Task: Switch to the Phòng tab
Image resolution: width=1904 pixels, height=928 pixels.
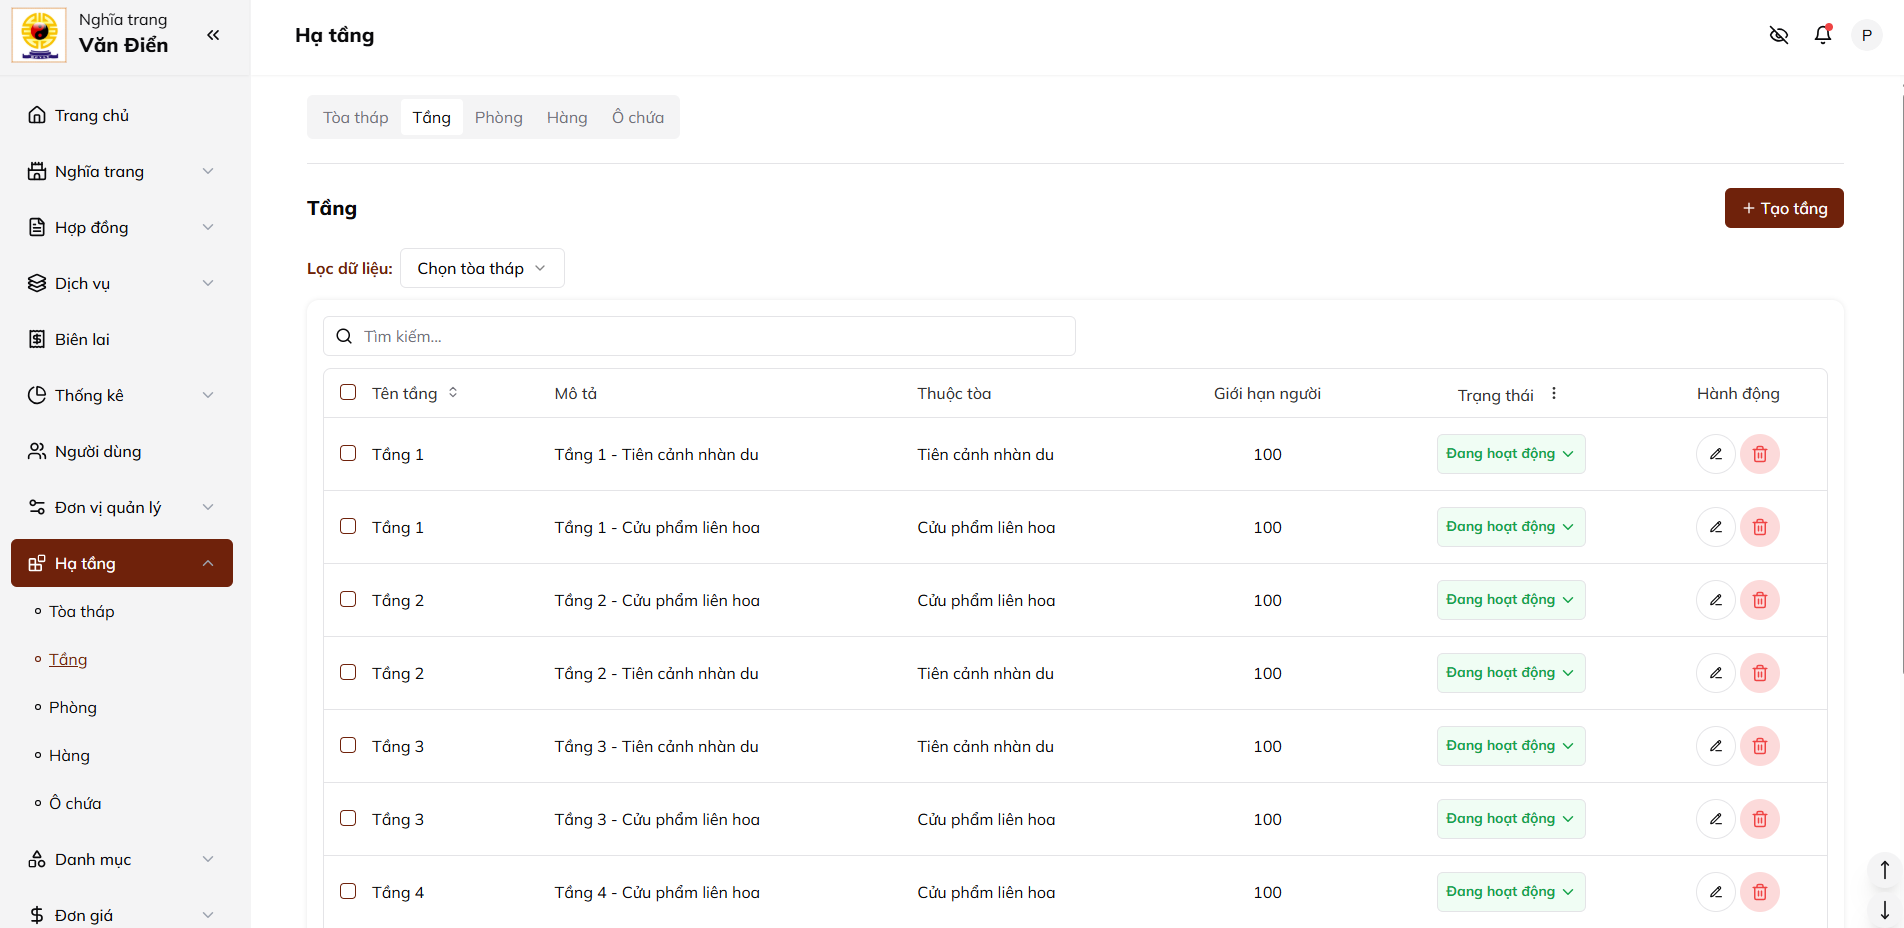Action: pos(498,117)
